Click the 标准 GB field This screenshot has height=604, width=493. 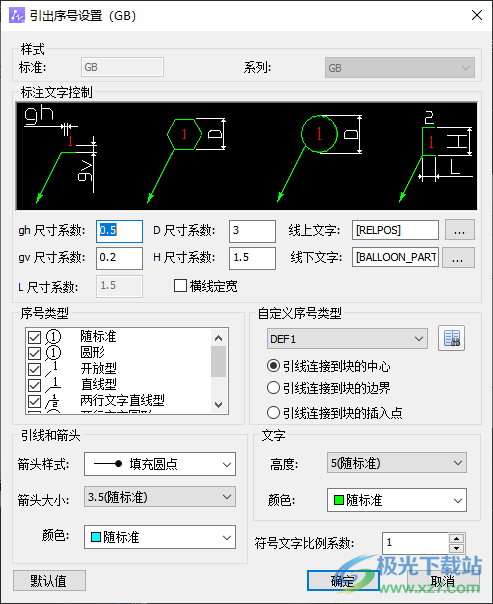(122, 67)
